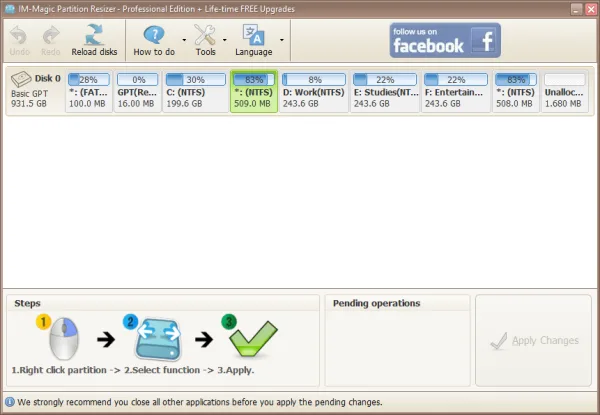Open the How to do help icon
Screen dimensions: 600x415
click(x=154, y=35)
